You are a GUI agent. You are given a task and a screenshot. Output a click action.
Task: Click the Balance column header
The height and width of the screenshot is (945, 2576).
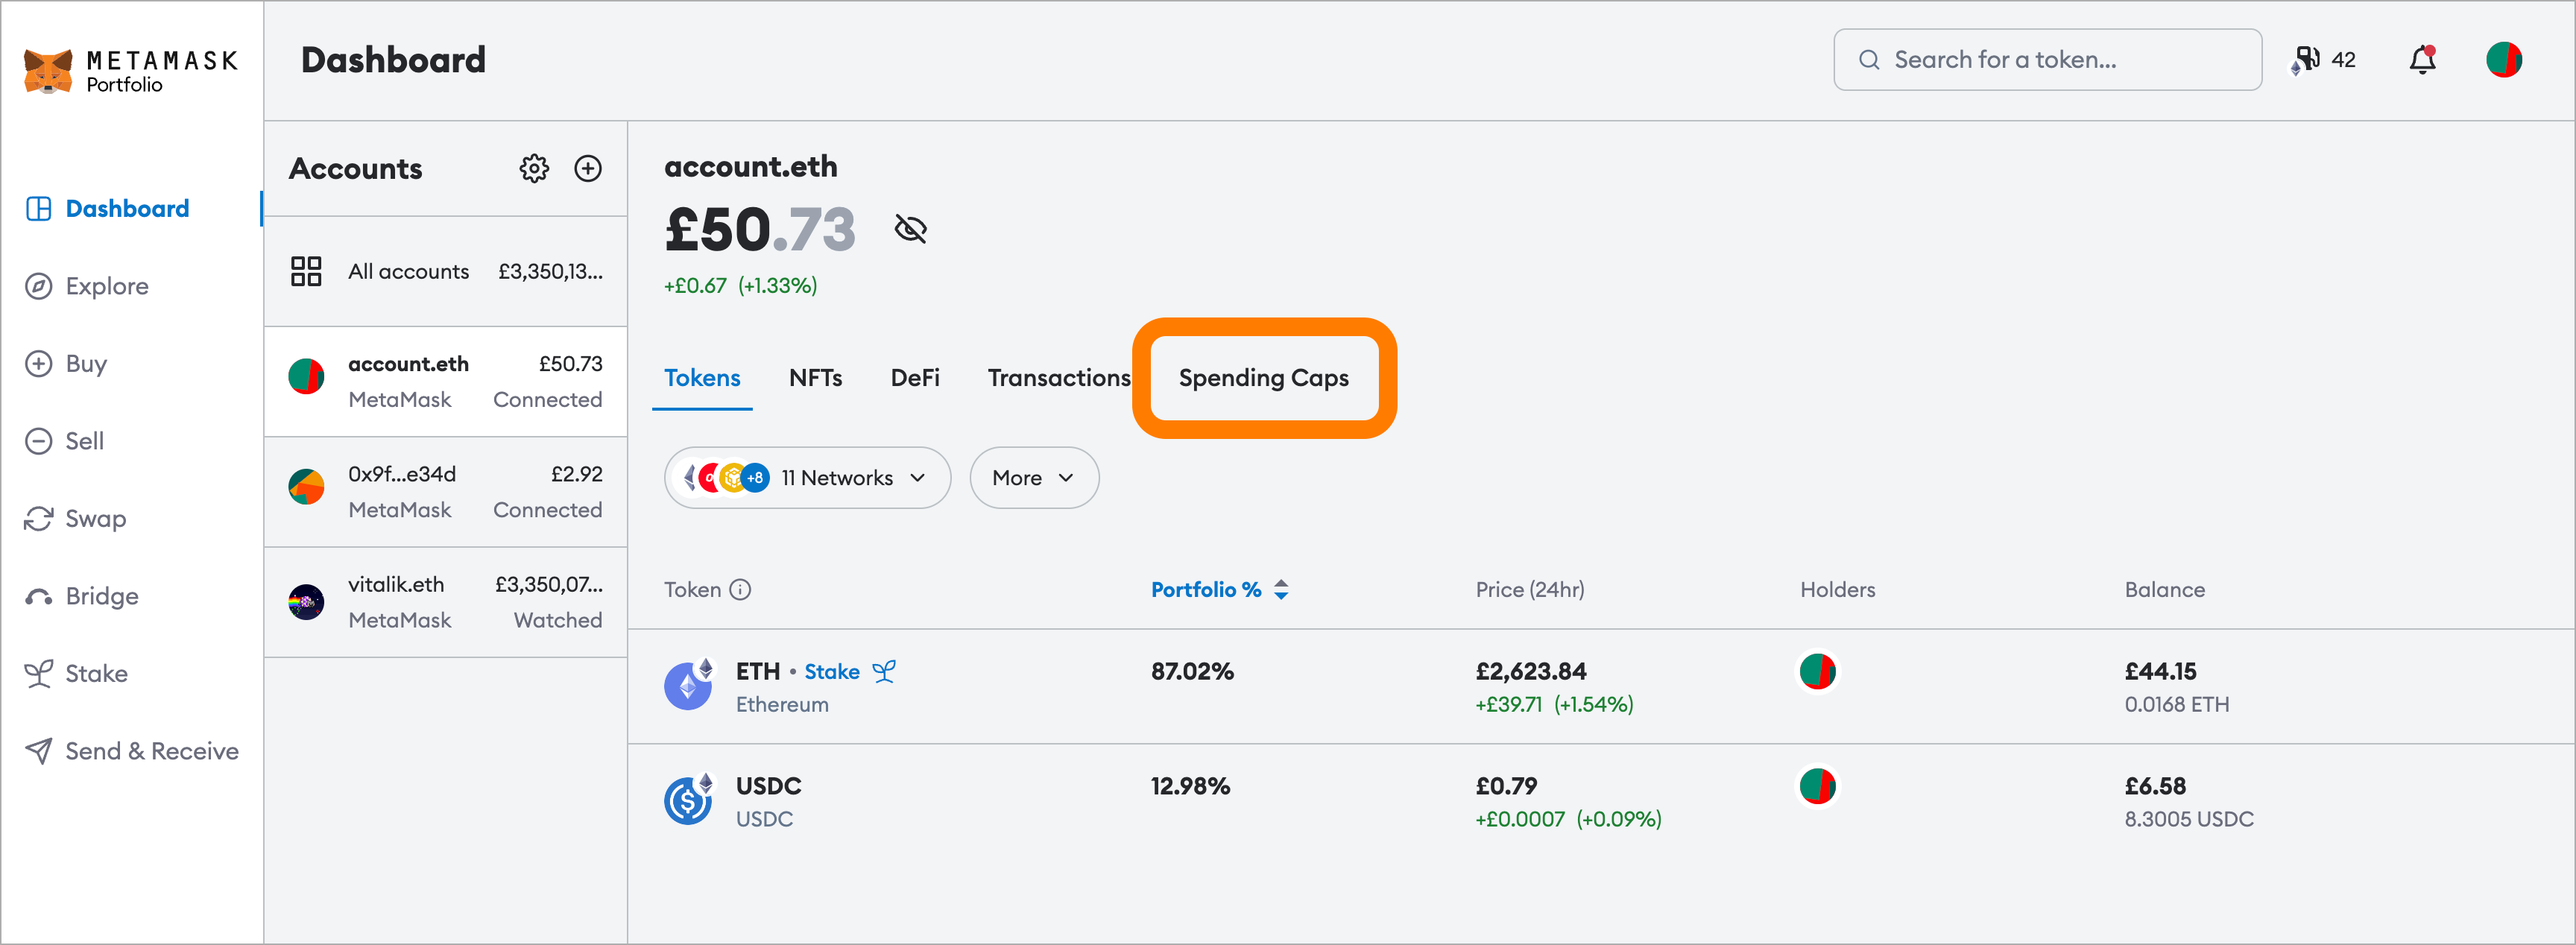click(2164, 590)
